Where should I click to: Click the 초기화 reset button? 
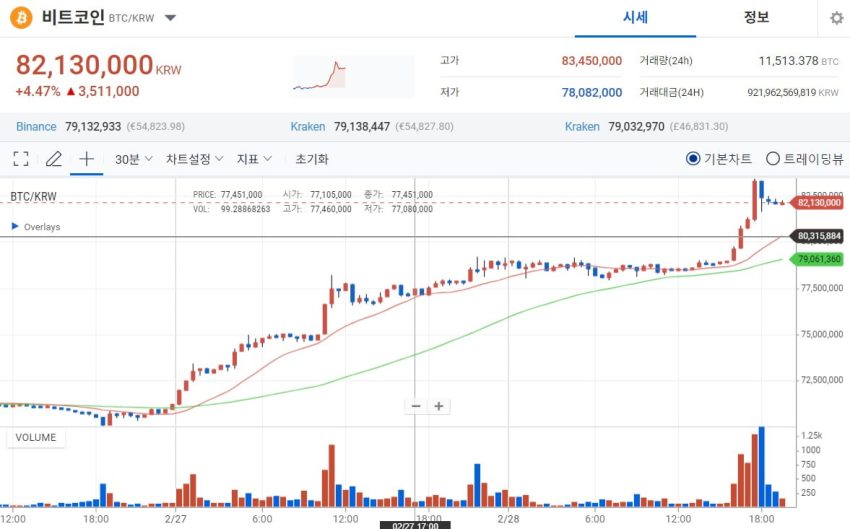click(312, 159)
